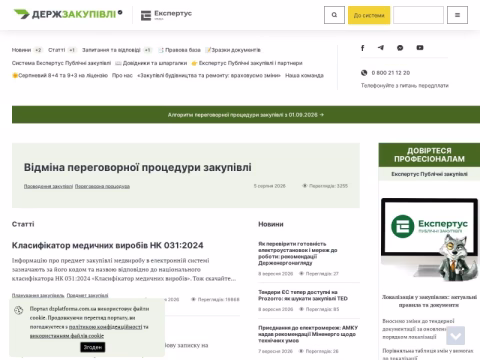This screenshot has width=480, height=360.
Task: Open the Предмет закупівлі tag
Action: pyautogui.click(x=87, y=295)
